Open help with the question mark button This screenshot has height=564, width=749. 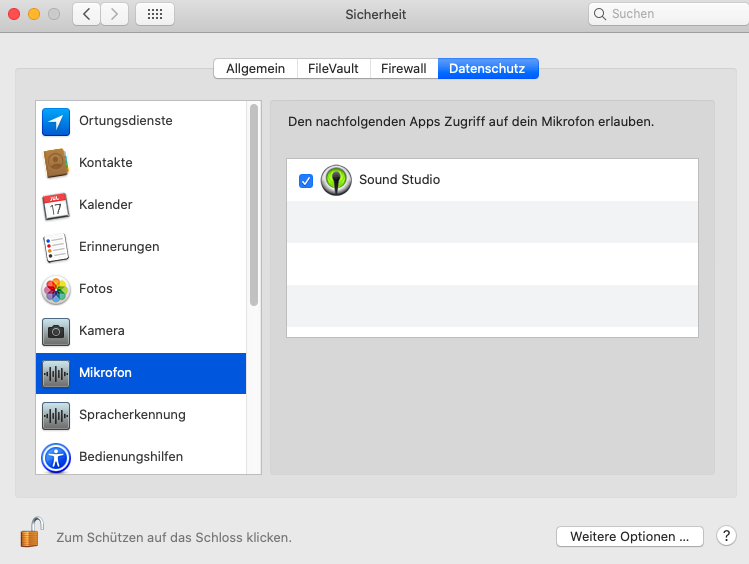click(726, 536)
